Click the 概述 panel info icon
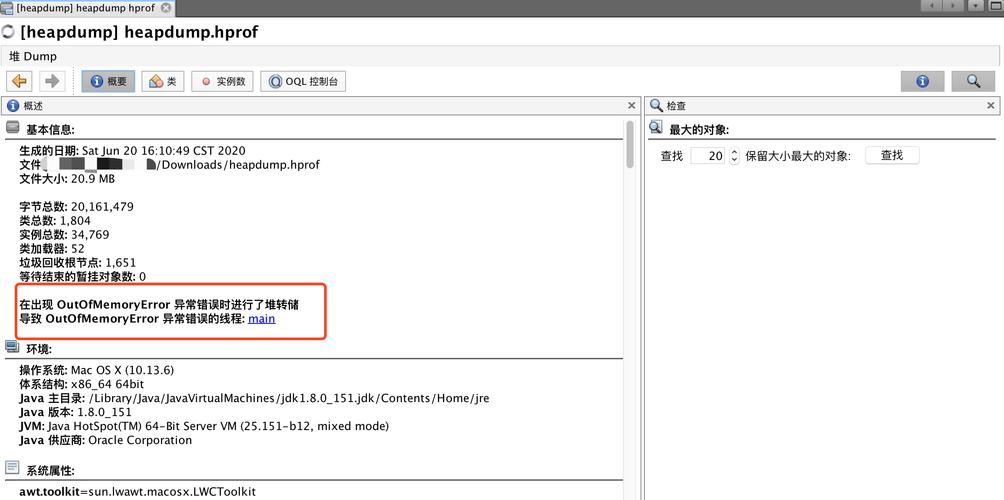Image resolution: width=1004 pixels, height=500 pixels. (x=12, y=106)
